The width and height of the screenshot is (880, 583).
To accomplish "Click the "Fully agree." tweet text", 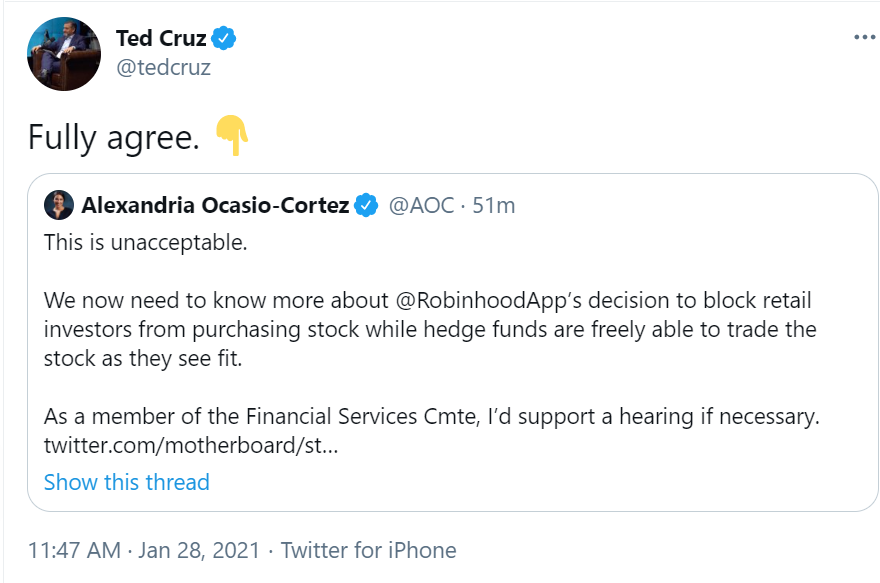I will 114,137.
